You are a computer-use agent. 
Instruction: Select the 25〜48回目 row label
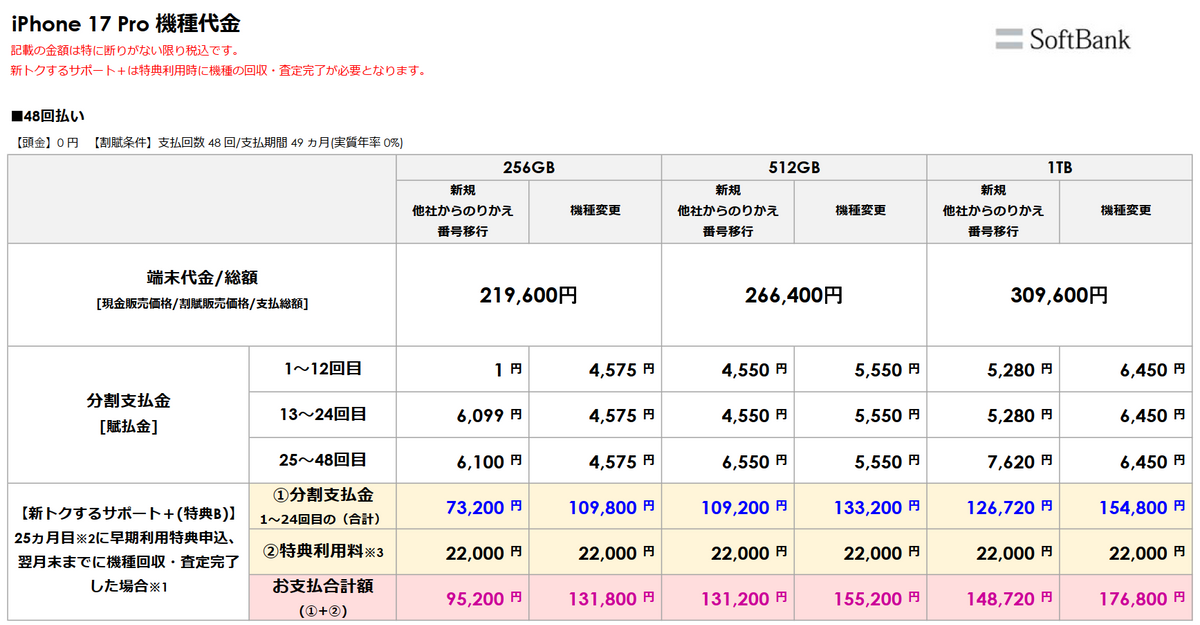coord(322,460)
